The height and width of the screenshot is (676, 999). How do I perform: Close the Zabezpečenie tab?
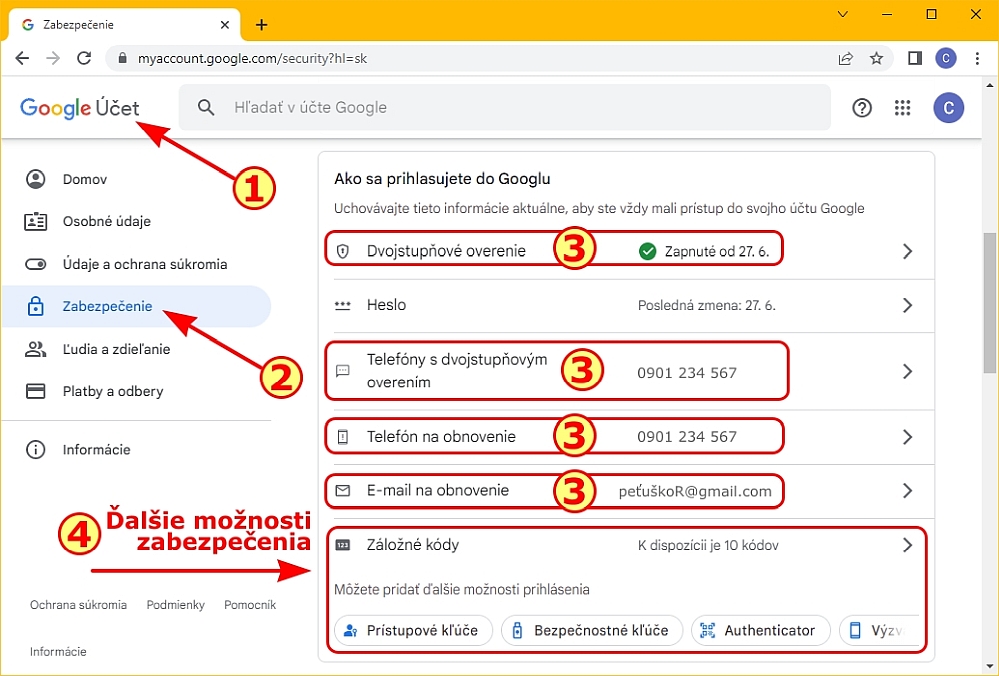224,25
